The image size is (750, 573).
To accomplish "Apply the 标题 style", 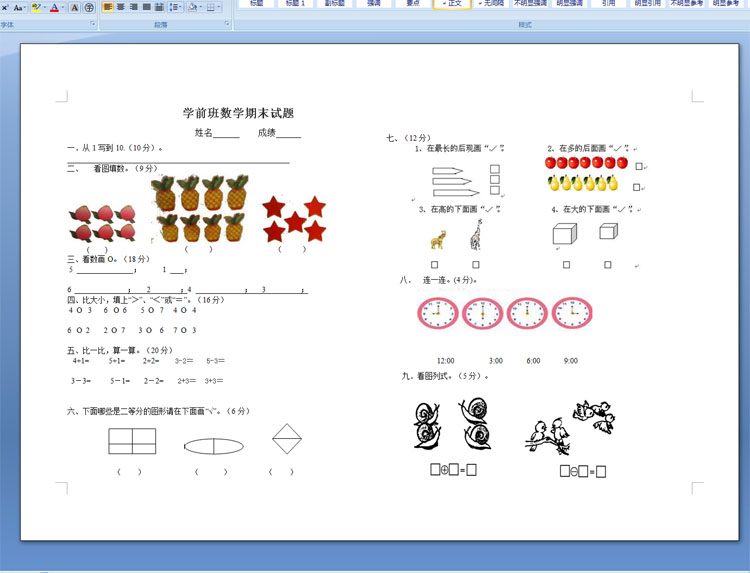I will [x=257, y=3].
